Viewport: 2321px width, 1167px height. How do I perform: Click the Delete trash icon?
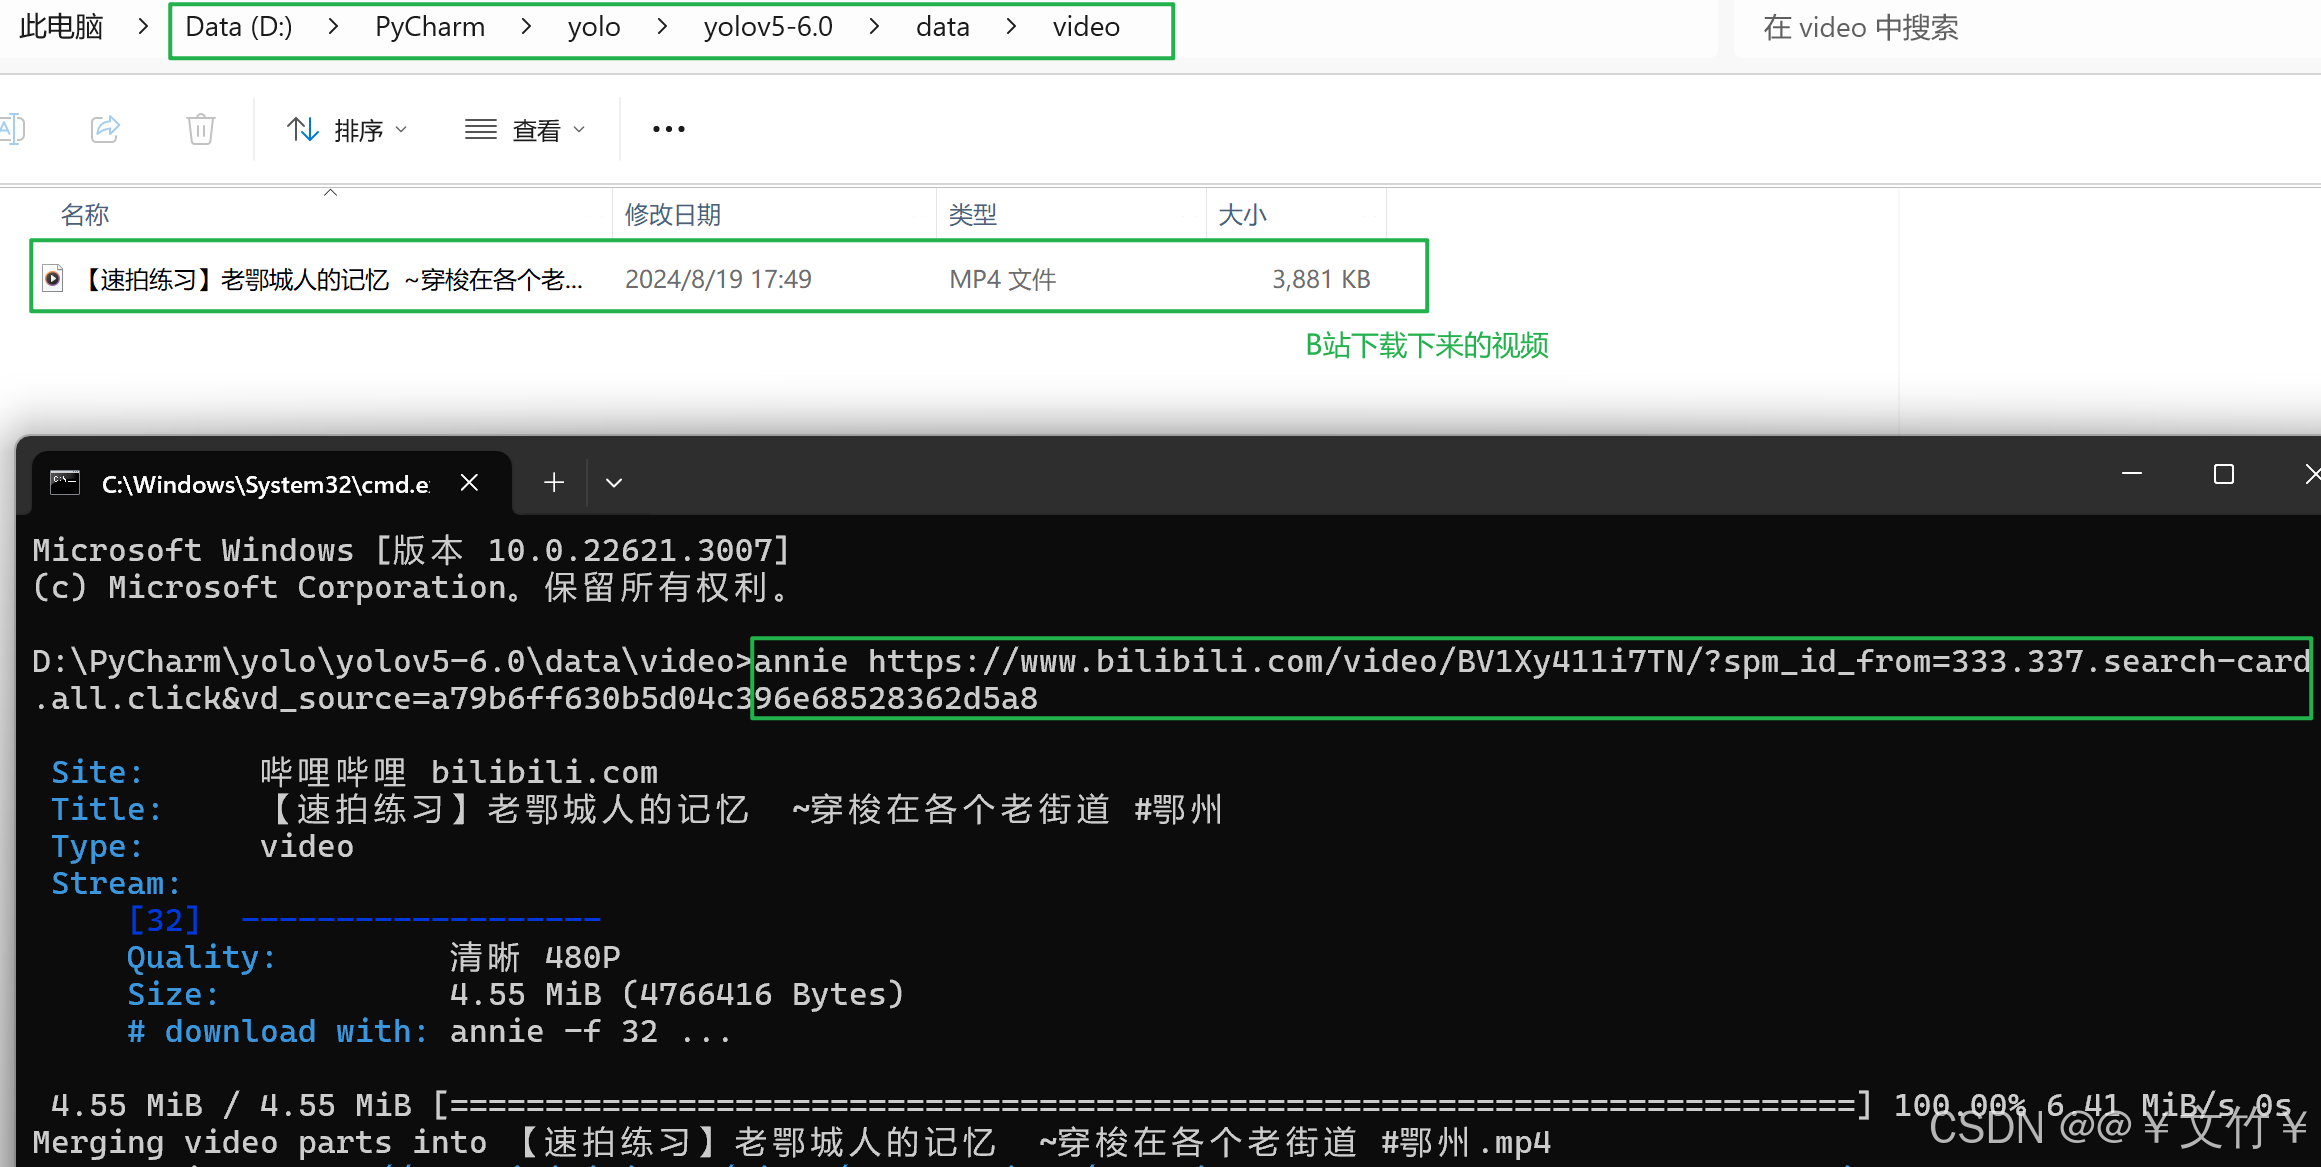(200, 129)
